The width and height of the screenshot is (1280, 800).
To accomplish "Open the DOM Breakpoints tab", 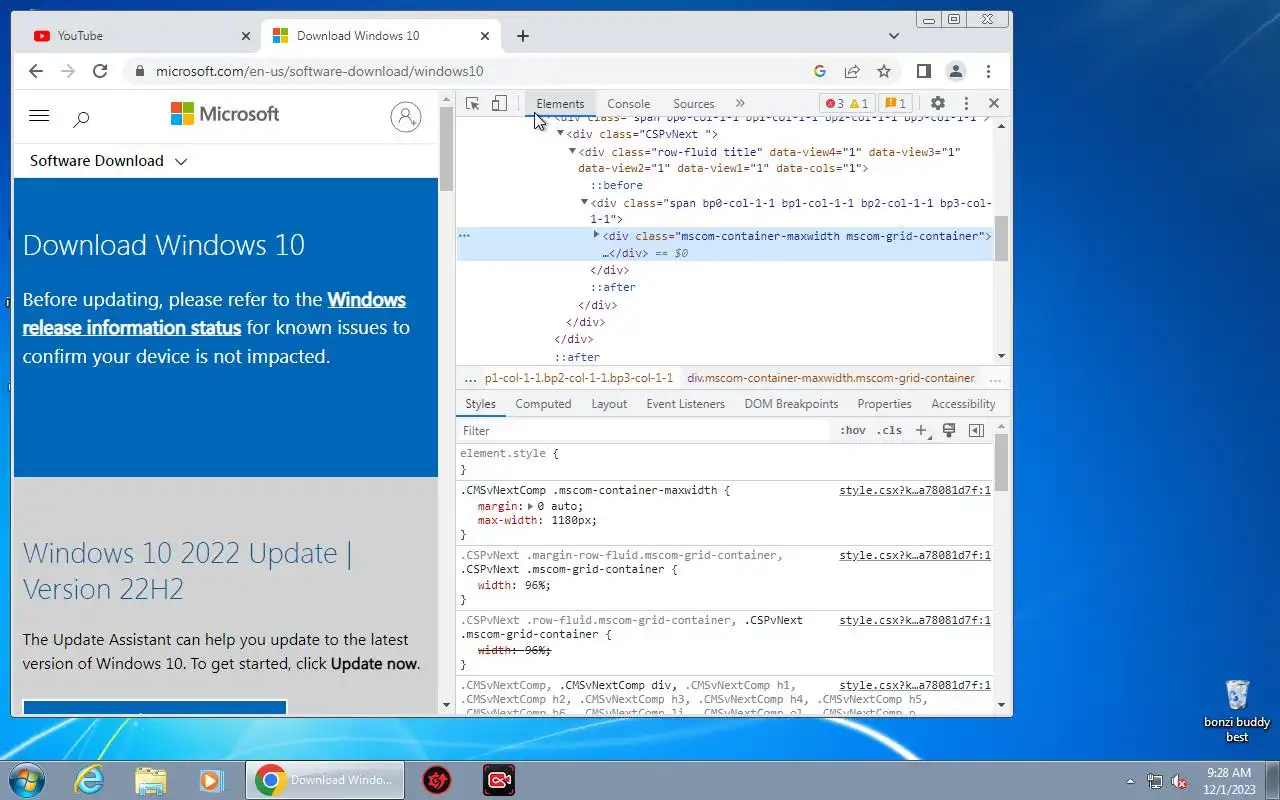I will tap(791, 404).
